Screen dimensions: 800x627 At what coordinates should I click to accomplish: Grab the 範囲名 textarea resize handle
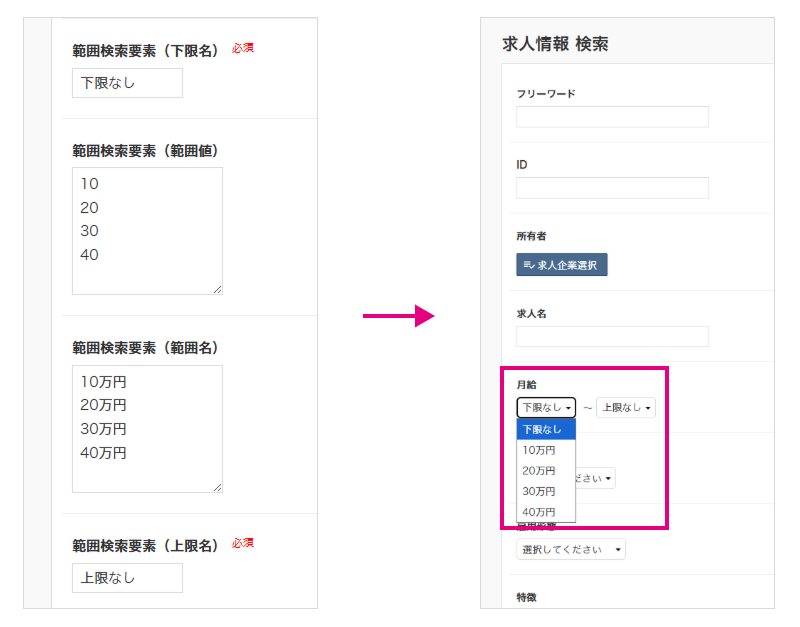click(x=217, y=487)
